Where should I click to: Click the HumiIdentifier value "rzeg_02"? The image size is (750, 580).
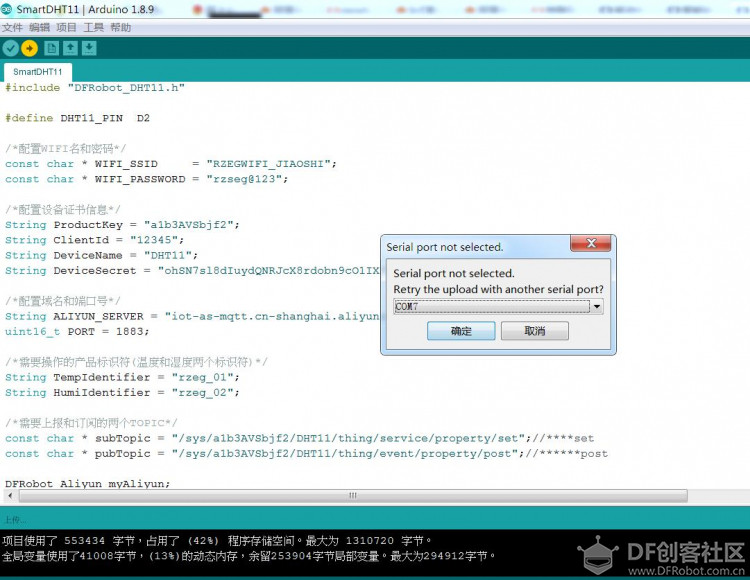click(202, 393)
